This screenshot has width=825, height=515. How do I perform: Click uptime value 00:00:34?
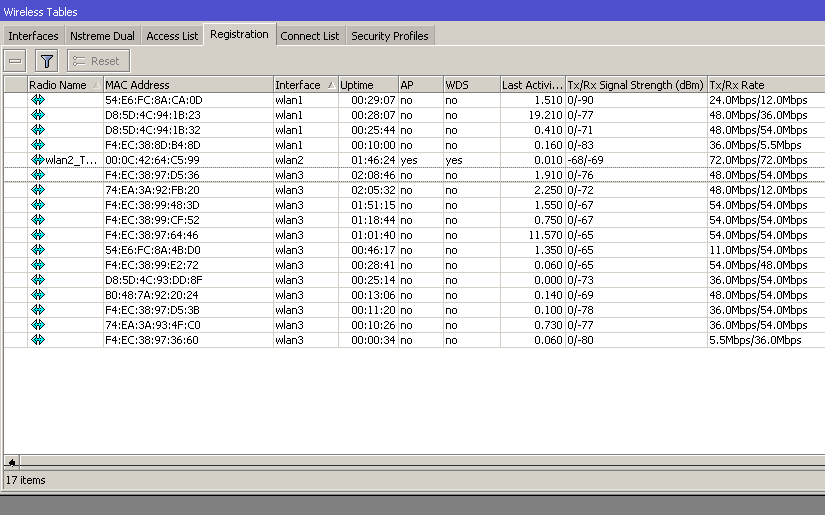coord(373,340)
